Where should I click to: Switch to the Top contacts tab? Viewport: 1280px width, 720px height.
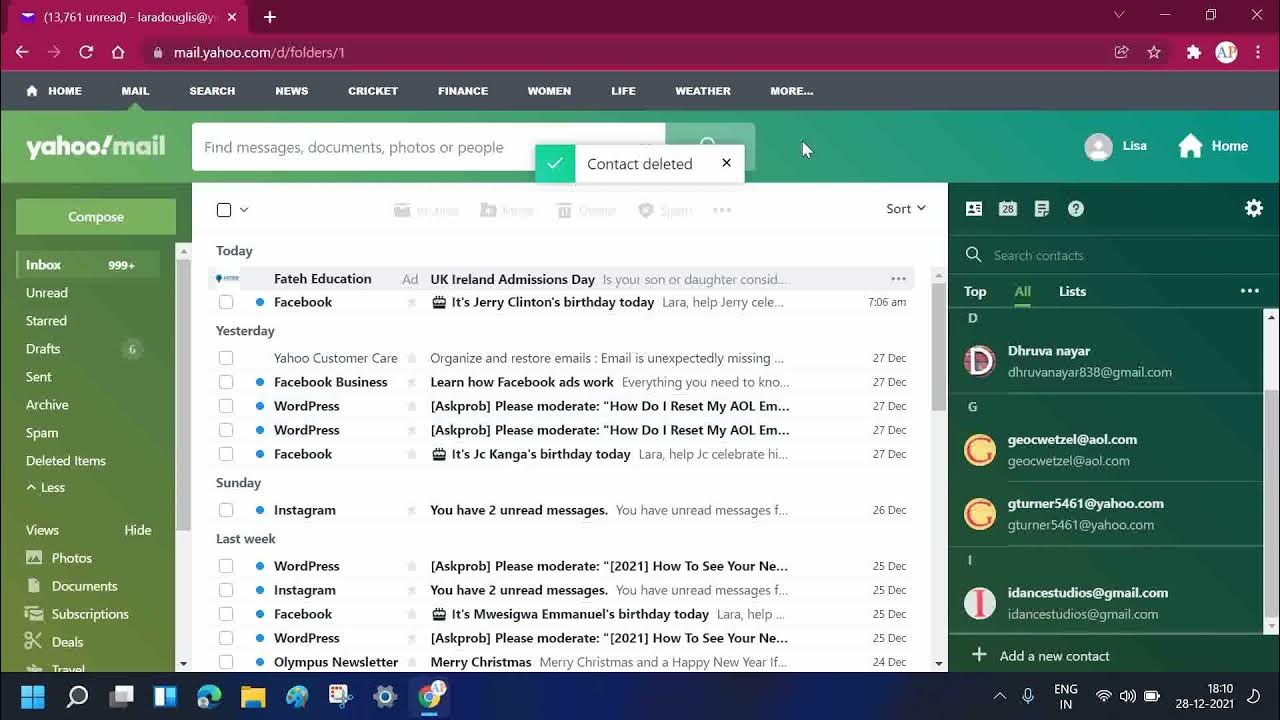[975, 291]
